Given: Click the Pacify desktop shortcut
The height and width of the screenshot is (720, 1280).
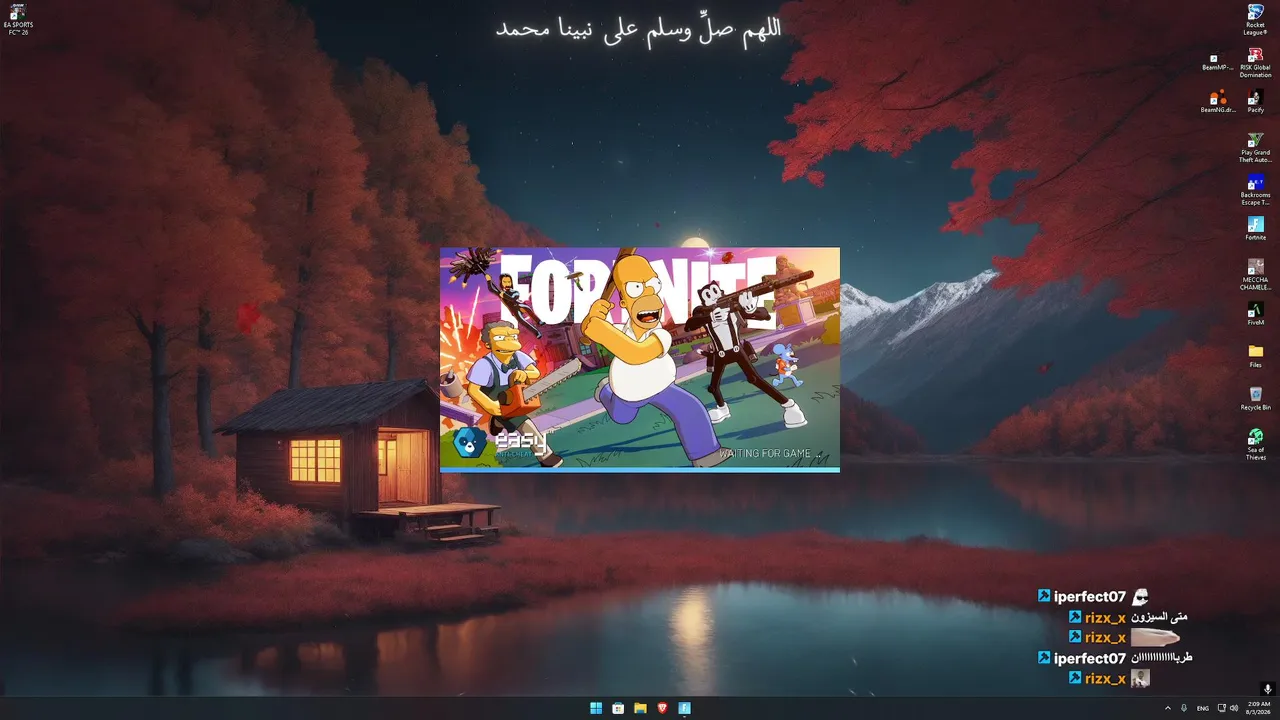Looking at the screenshot, I should tap(1255, 102).
